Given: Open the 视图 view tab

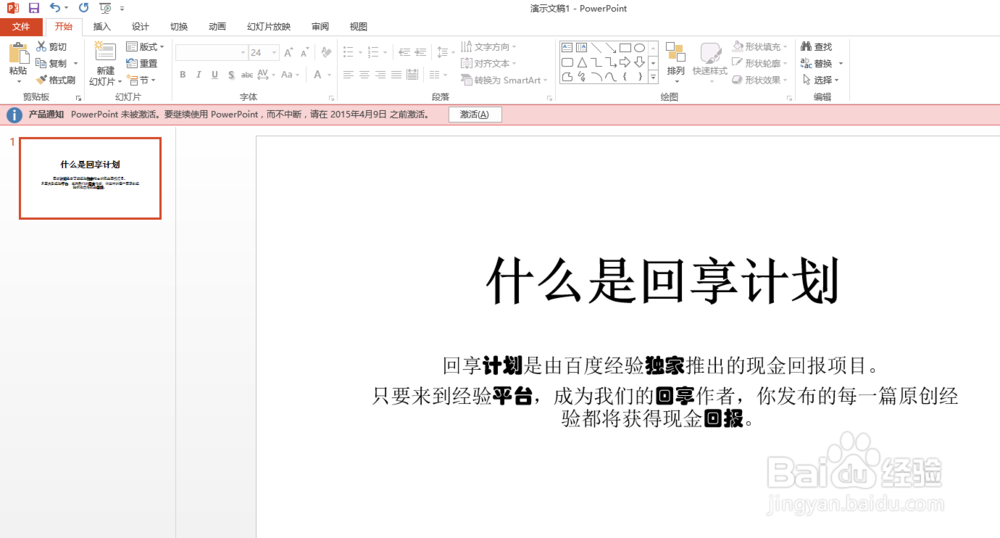Looking at the screenshot, I should [x=358, y=26].
